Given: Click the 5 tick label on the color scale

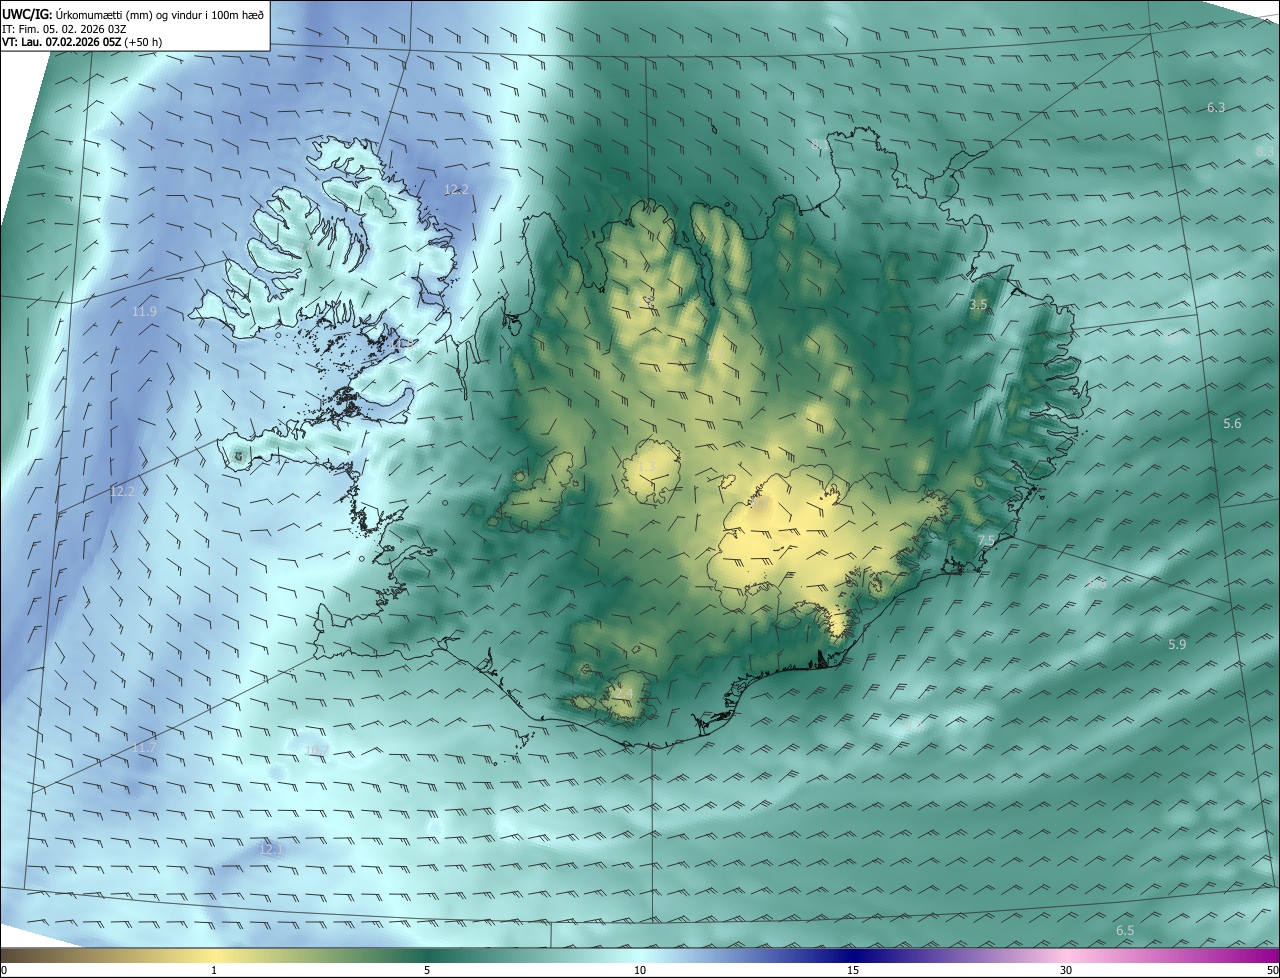Looking at the screenshot, I should coord(427,970).
